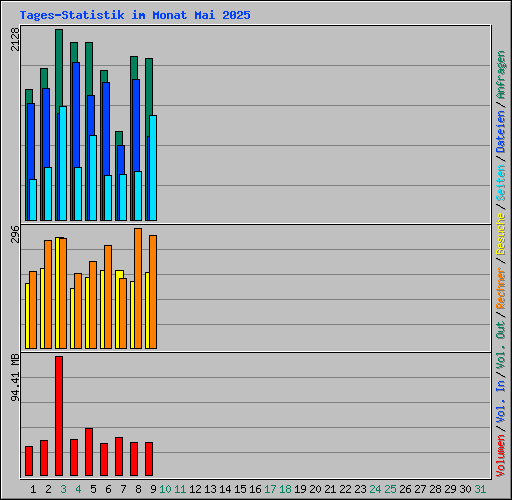Click the Besuche legend label
Image resolution: width=512 pixels, height=500 pixels.
coord(501,234)
